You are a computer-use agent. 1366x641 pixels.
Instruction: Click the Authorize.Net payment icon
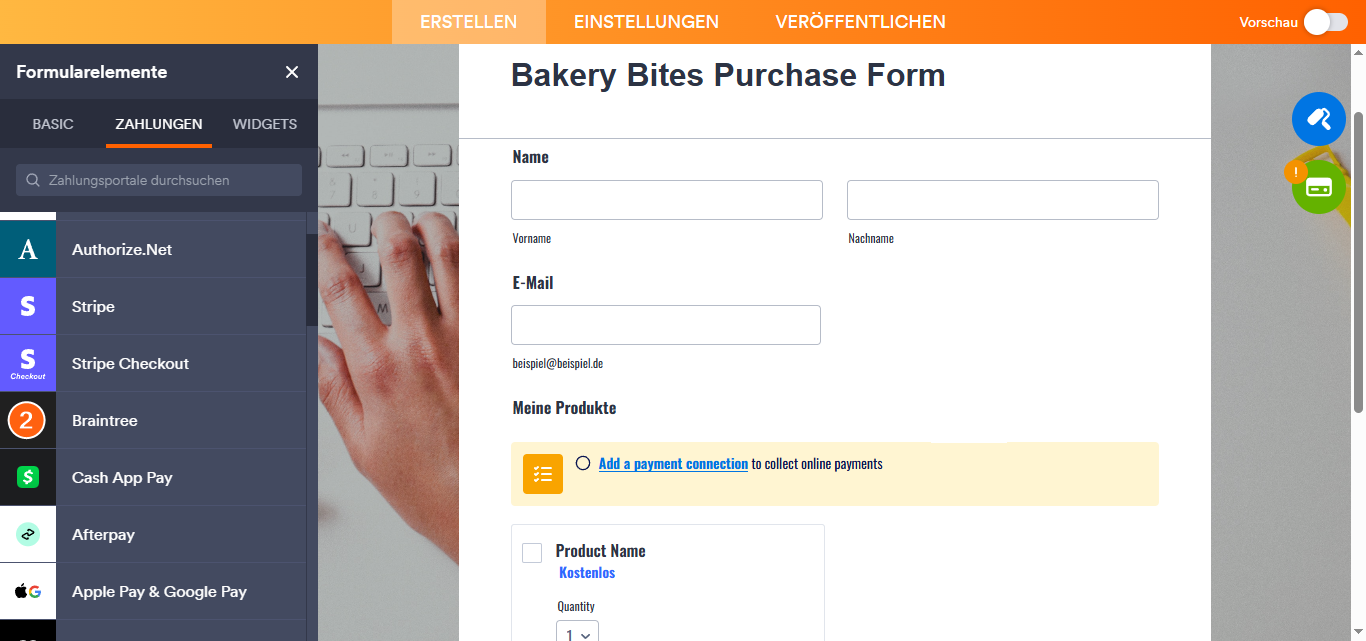(28, 250)
